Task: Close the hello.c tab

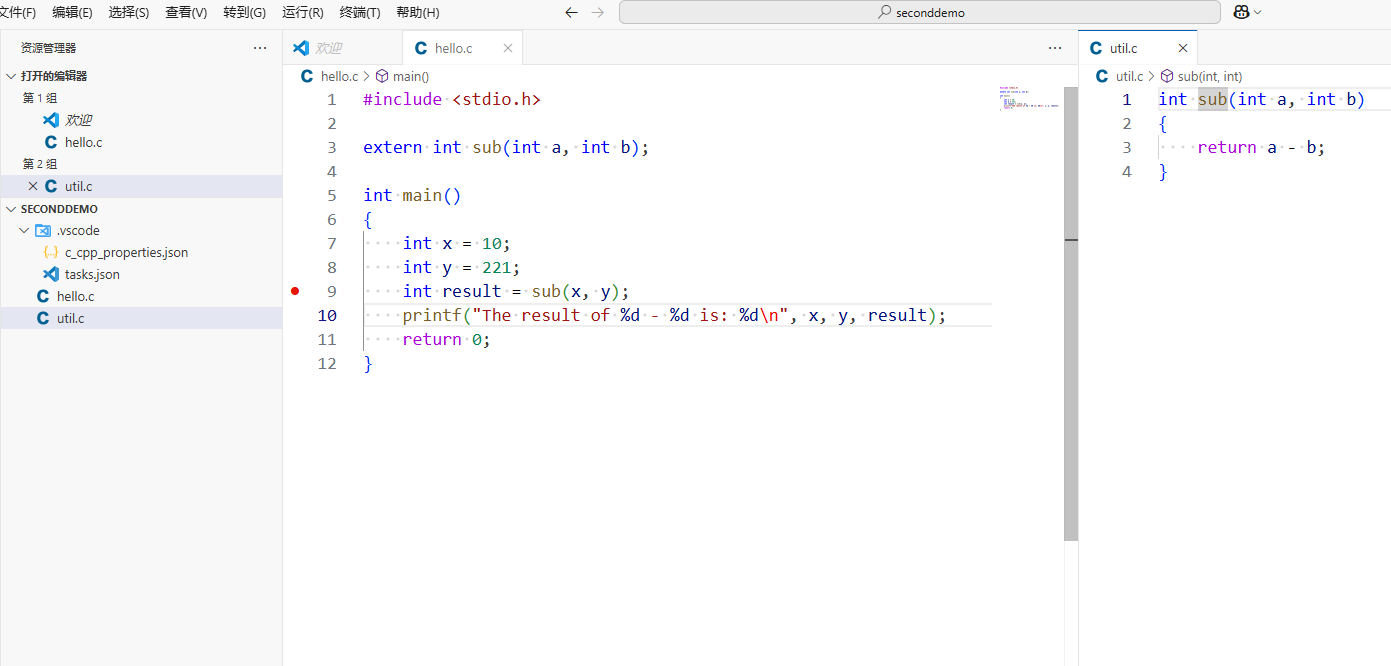Action: (x=508, y=48)
